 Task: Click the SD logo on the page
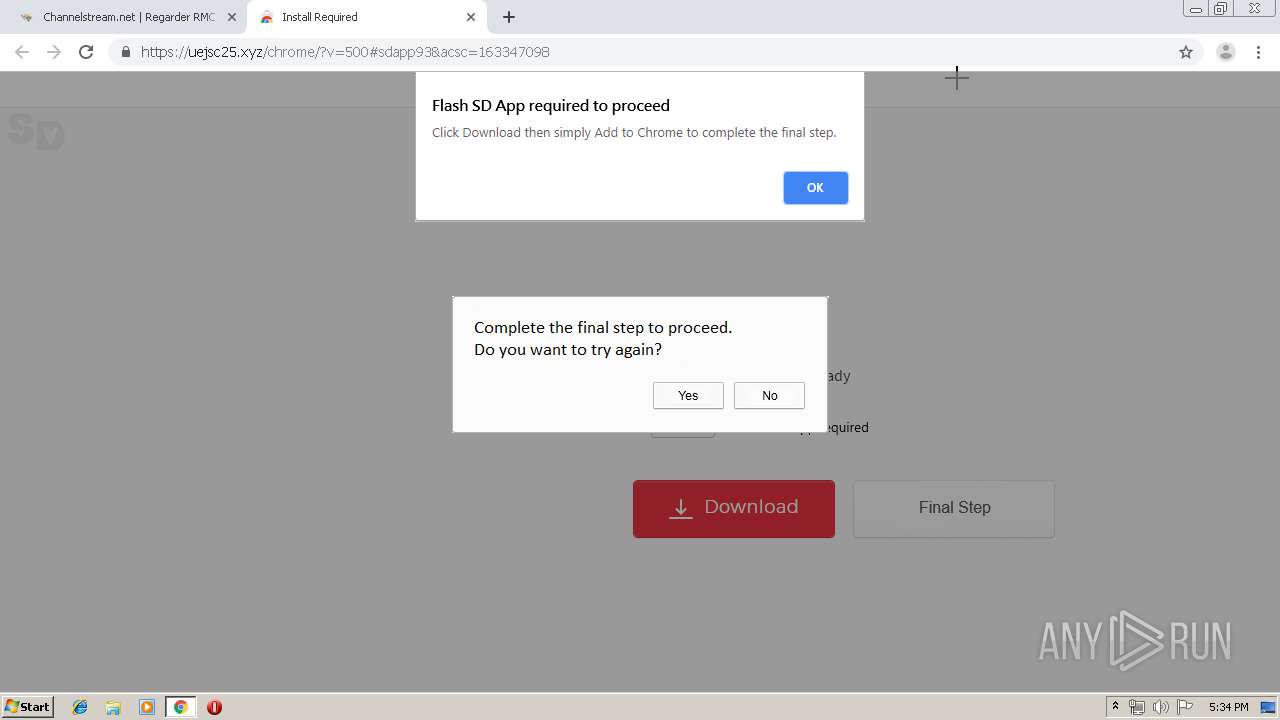(36, 131)
